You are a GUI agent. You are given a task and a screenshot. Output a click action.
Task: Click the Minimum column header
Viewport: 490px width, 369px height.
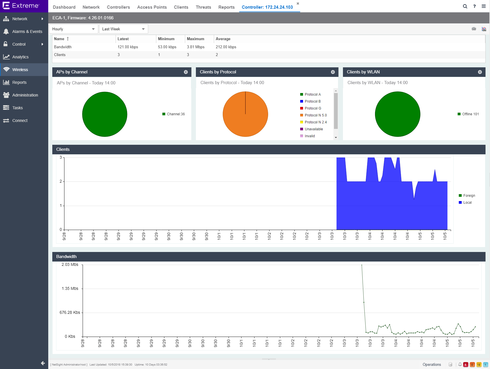[x=170, y=39]
